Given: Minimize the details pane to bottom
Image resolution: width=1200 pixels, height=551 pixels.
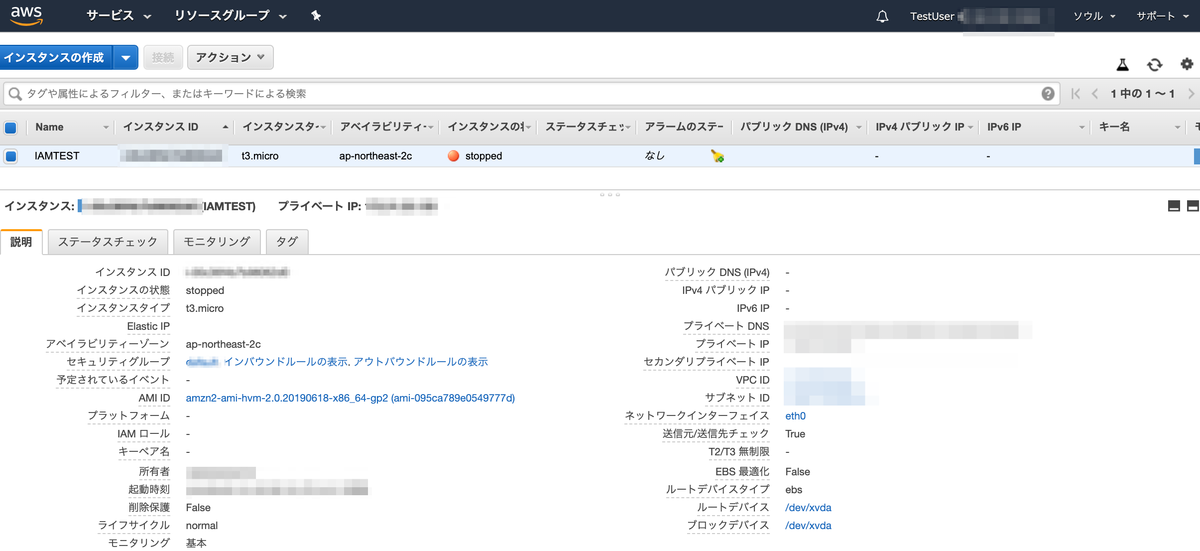Looking at the screenshot, I should coord(1174,206).
